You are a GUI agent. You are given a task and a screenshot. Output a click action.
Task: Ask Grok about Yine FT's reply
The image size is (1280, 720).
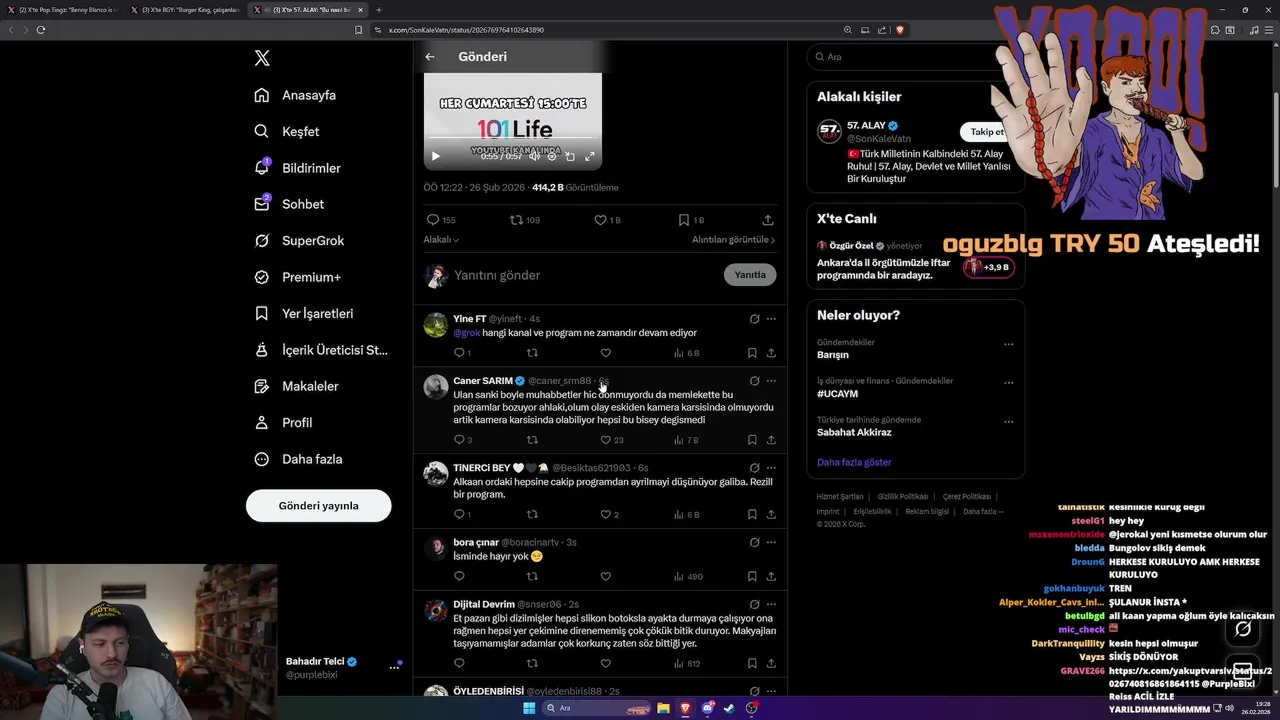754,319
